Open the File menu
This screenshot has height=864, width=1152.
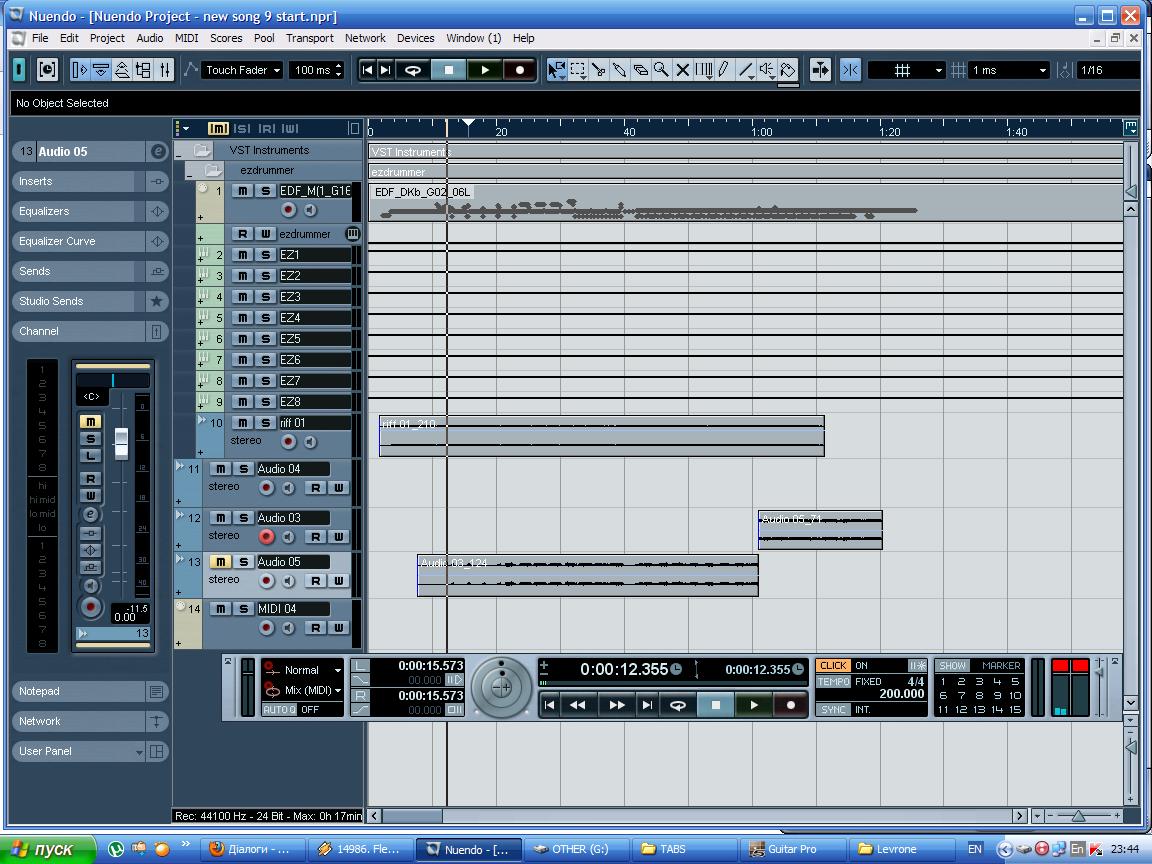(x=40, y=38)
